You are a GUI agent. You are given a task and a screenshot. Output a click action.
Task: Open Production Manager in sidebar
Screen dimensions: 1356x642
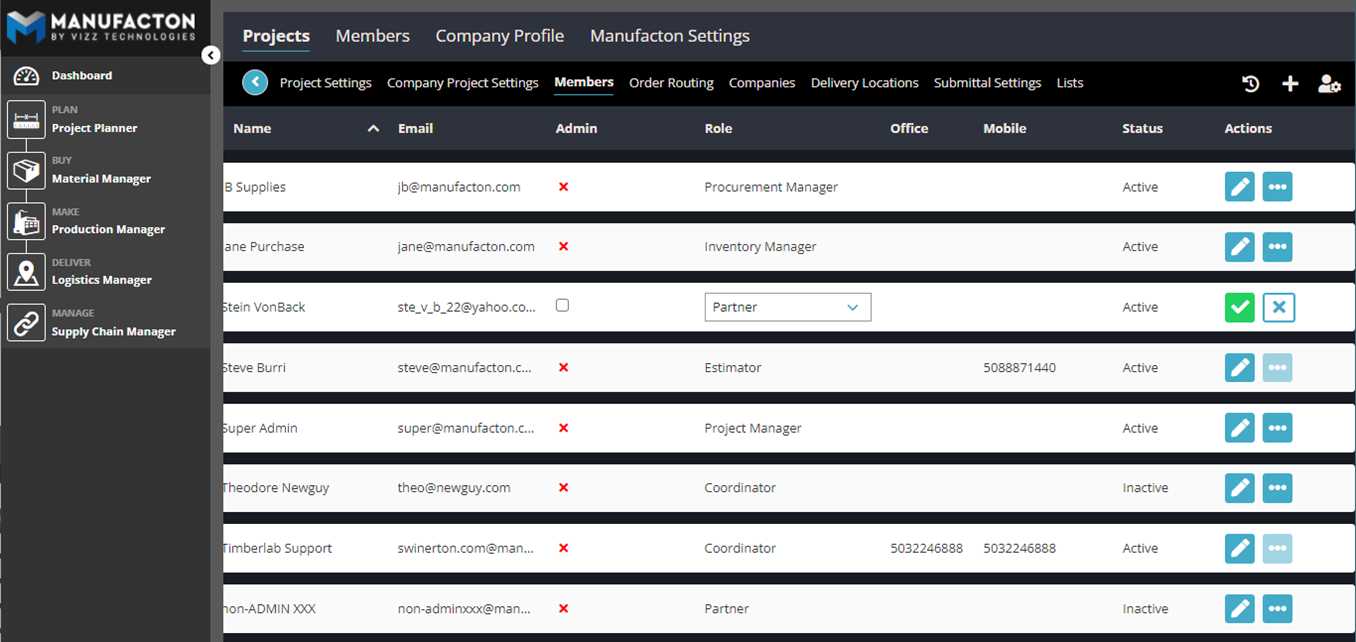pyautogui.click(x=108, y=229)
